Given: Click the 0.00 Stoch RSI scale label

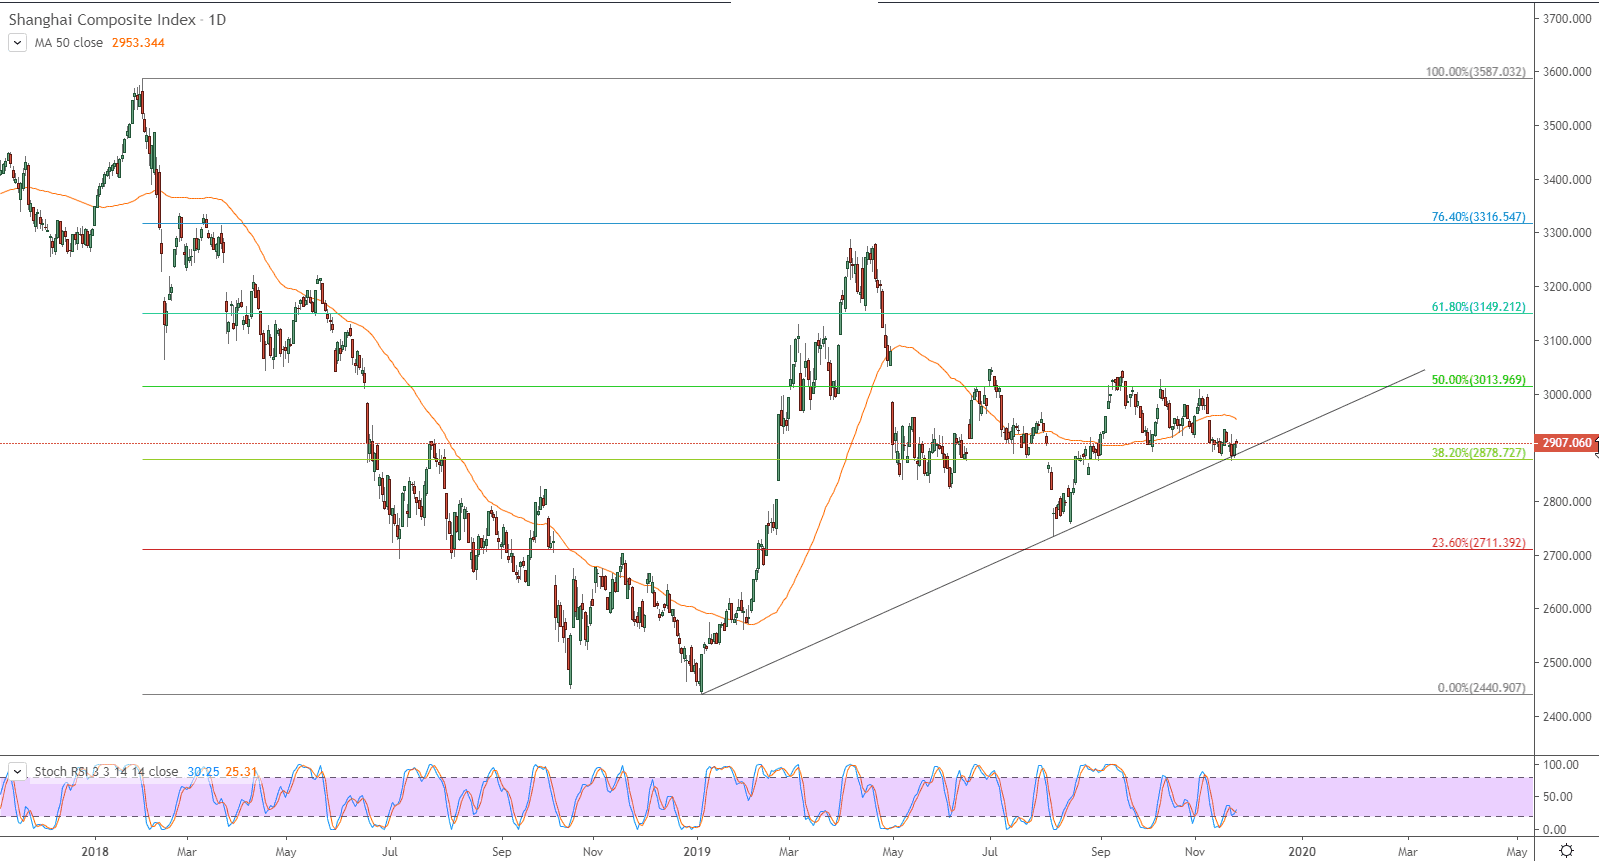Looking at the screenshot, I should [x=1555, y=830].
